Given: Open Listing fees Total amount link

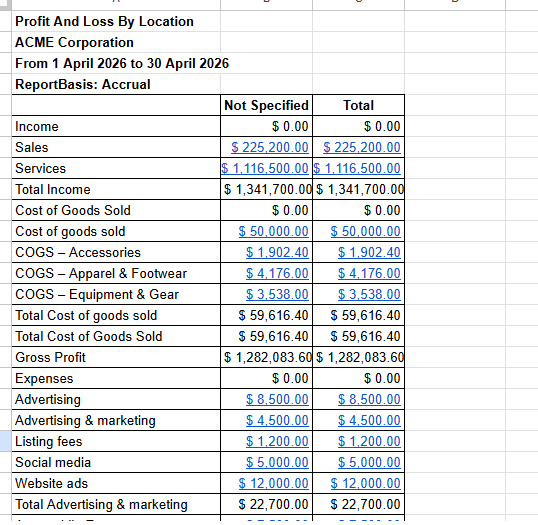Looking at the screenshot, I should pyautogui.click(x=369, y=441).
